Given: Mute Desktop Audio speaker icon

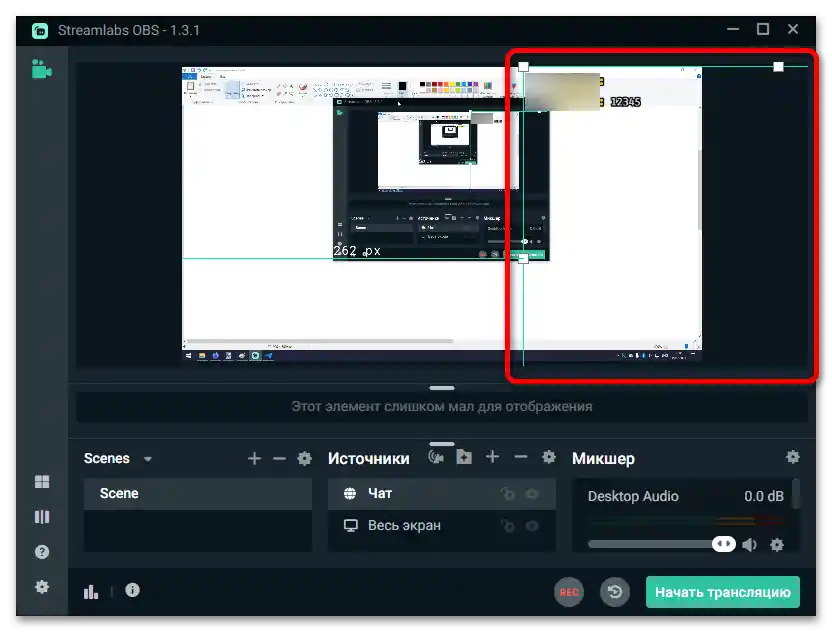Looking at the screenshot, I should click(x=750, y=544).
